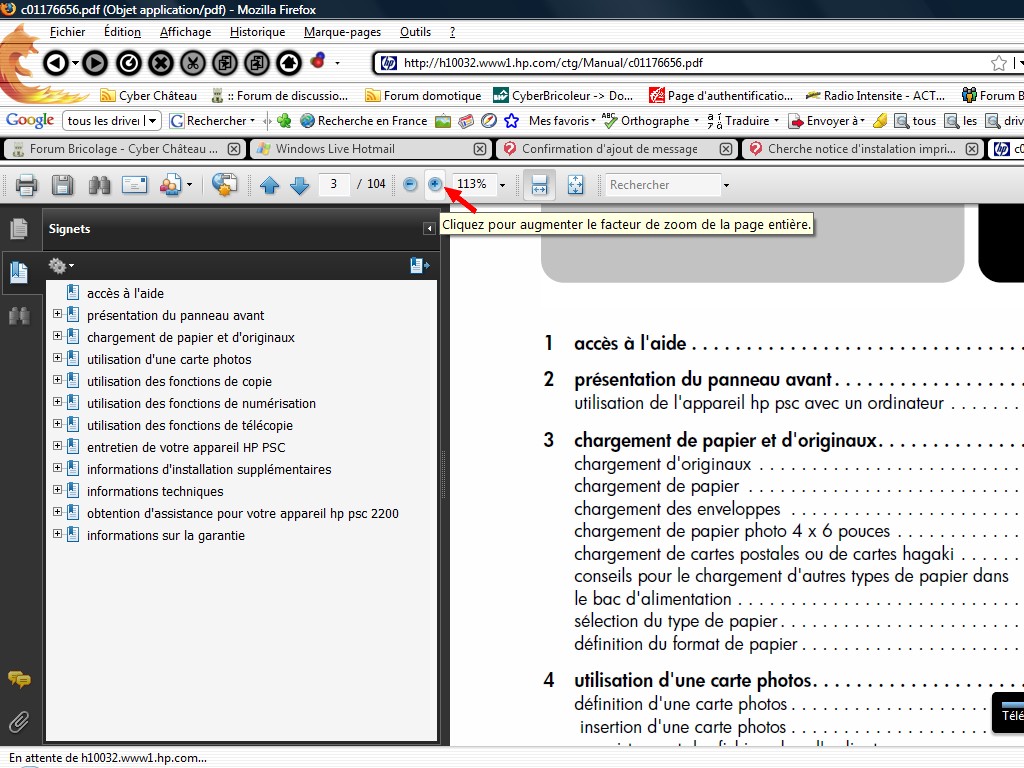The image size is (1024, 768).
Task: Expand 'chargement de papier et d'originaux' bookmark
Action: (x=57, y=337)
